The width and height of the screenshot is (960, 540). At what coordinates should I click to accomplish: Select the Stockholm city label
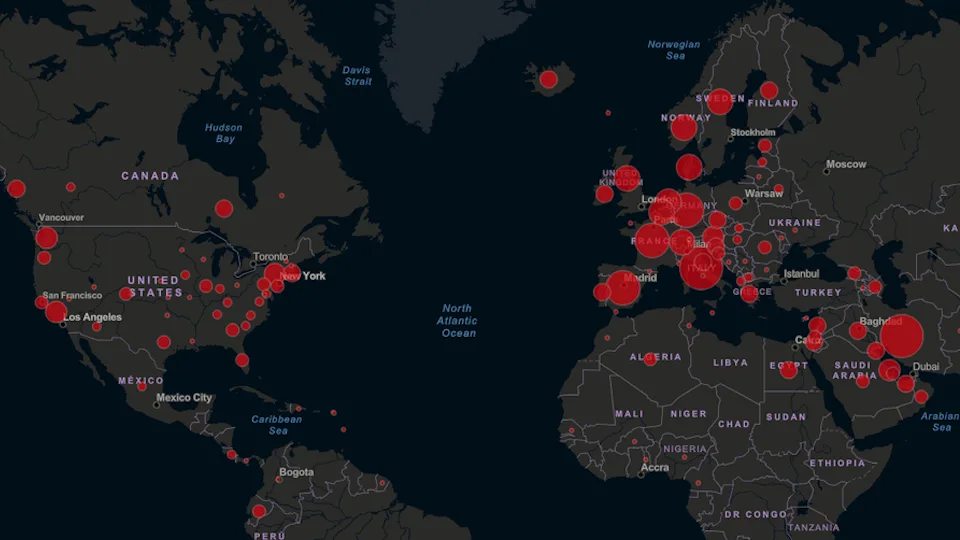pyautogui.click(x=752, y=132)
